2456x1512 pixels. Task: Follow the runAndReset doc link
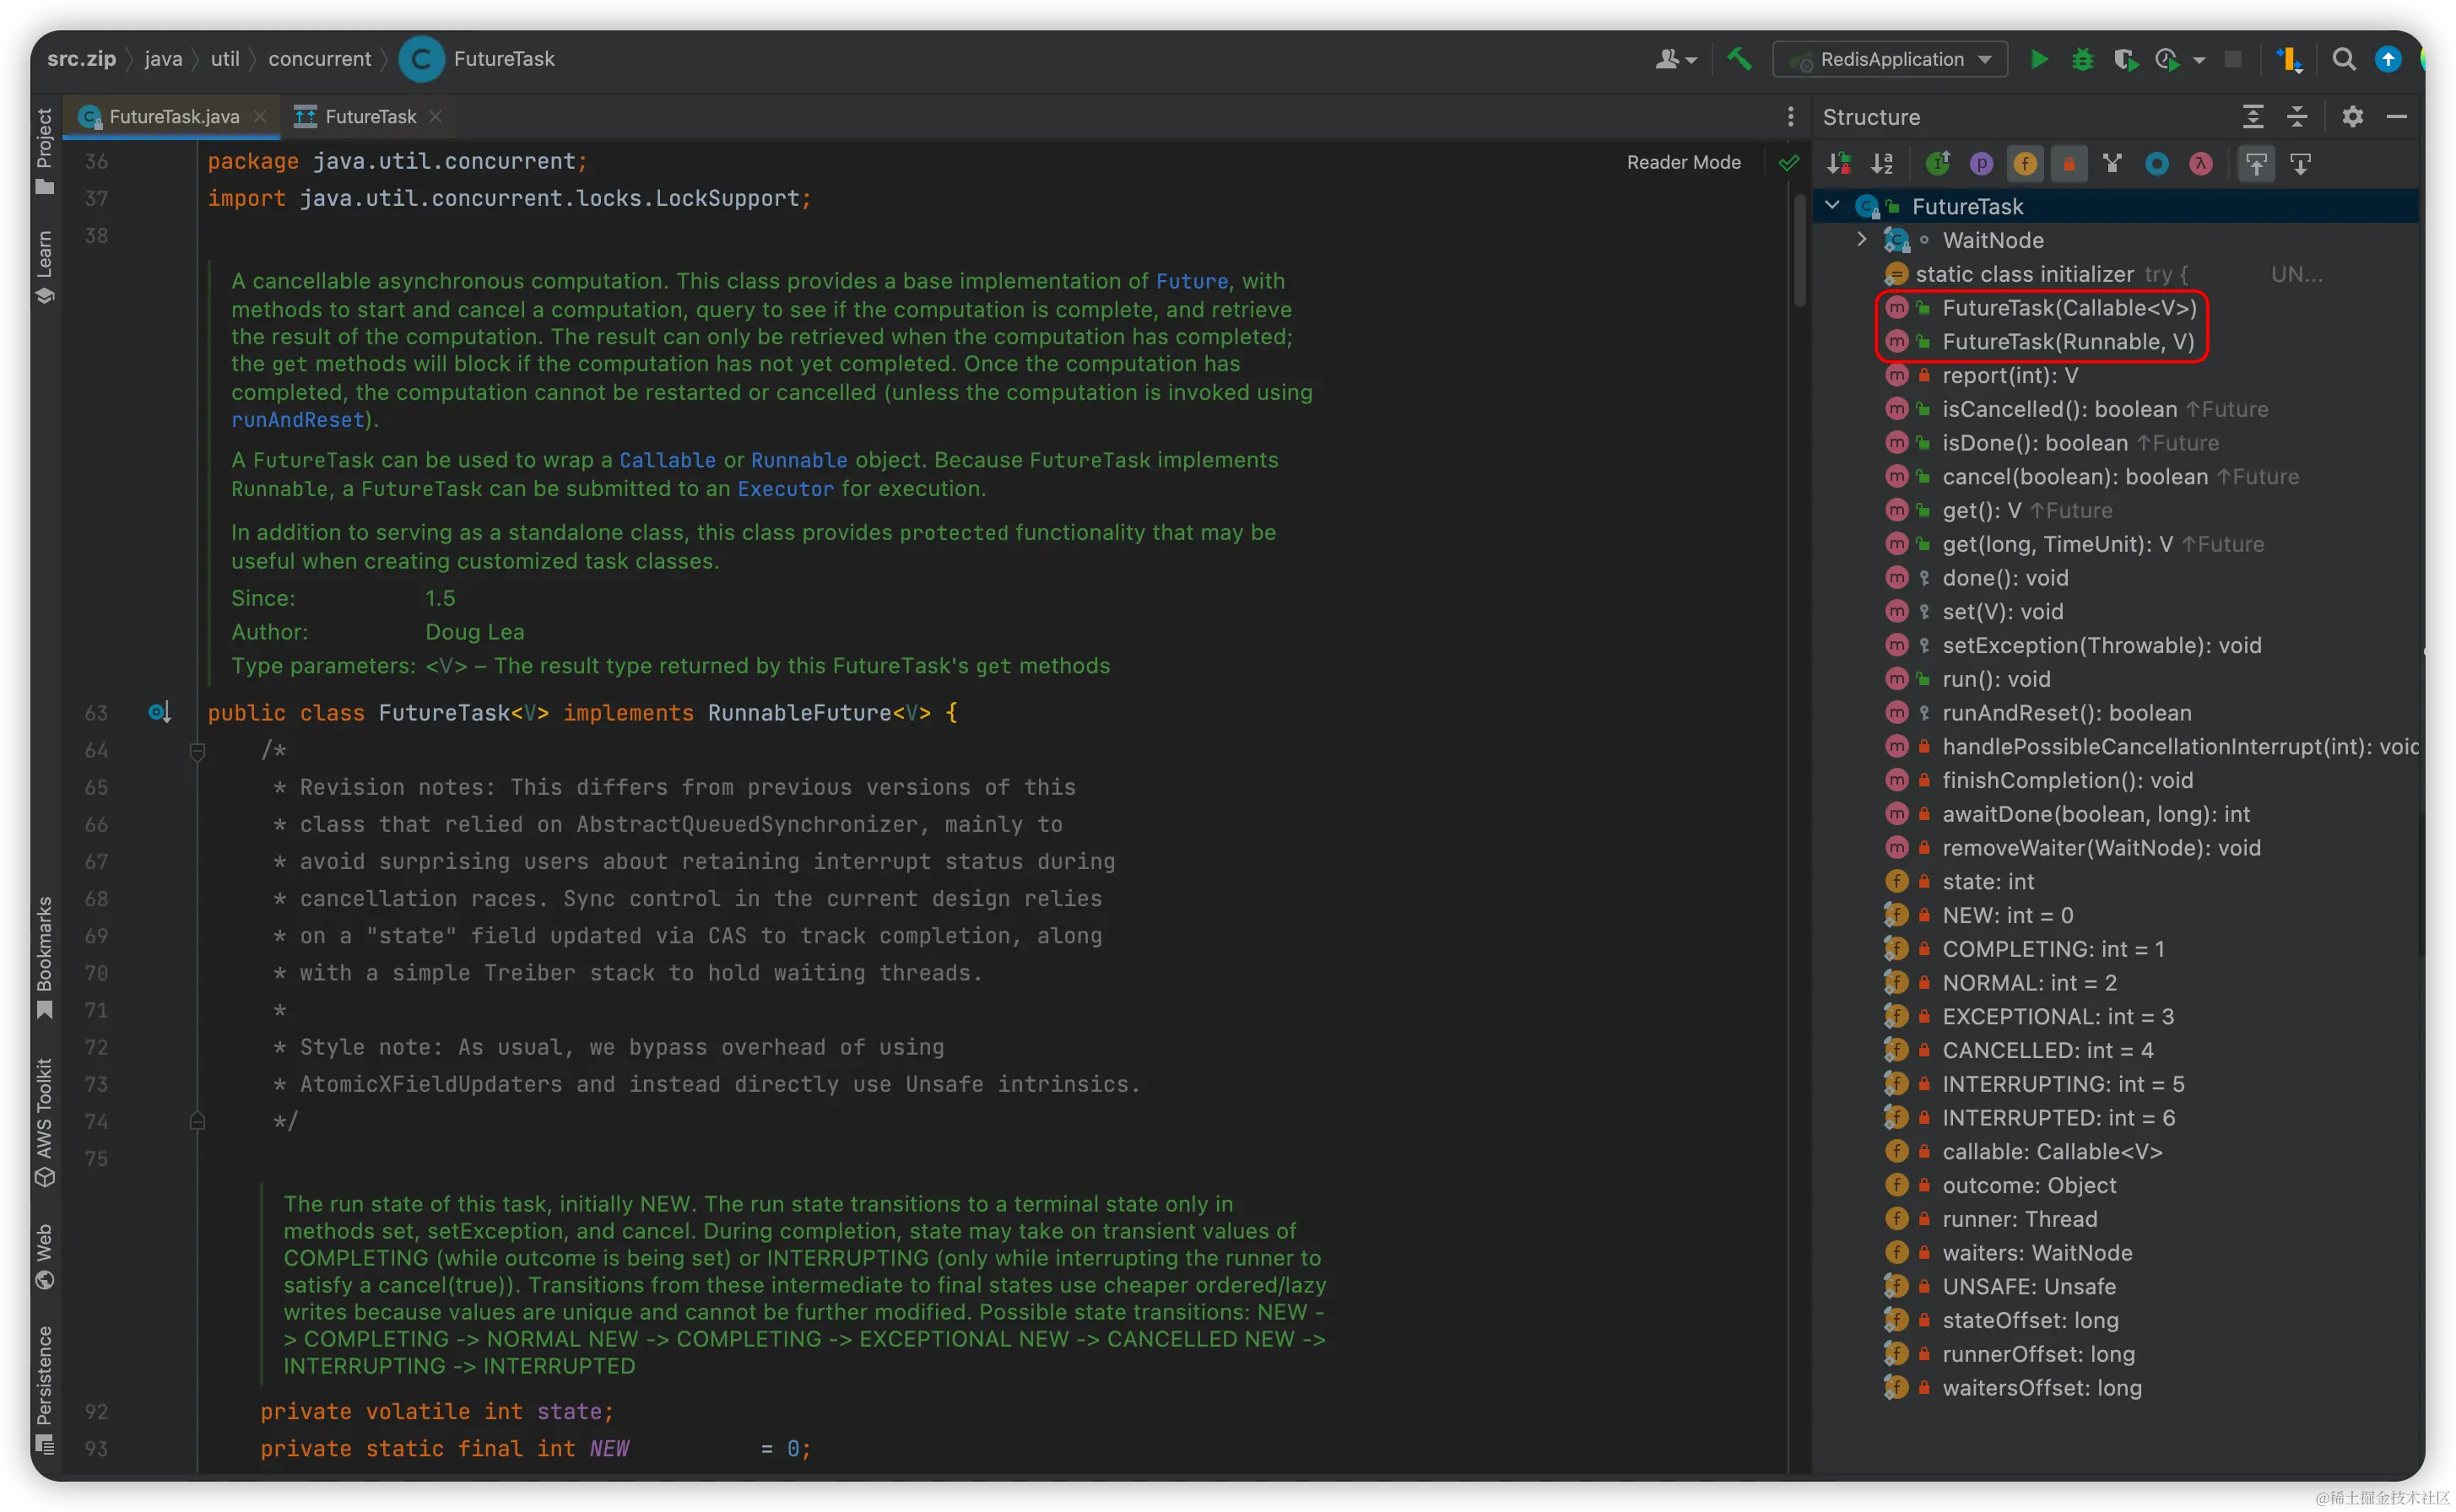tap(297, 420)
